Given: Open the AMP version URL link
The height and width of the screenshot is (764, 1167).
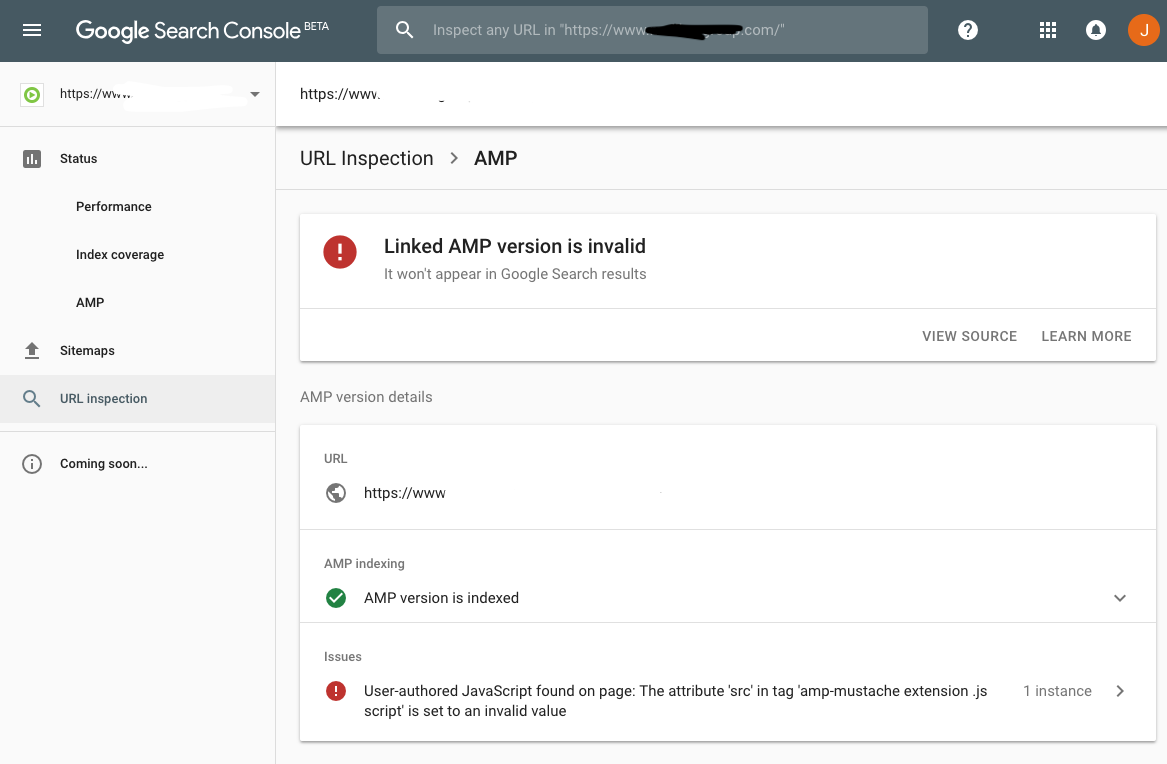Looking at the screenshot, I should (404, 493).
